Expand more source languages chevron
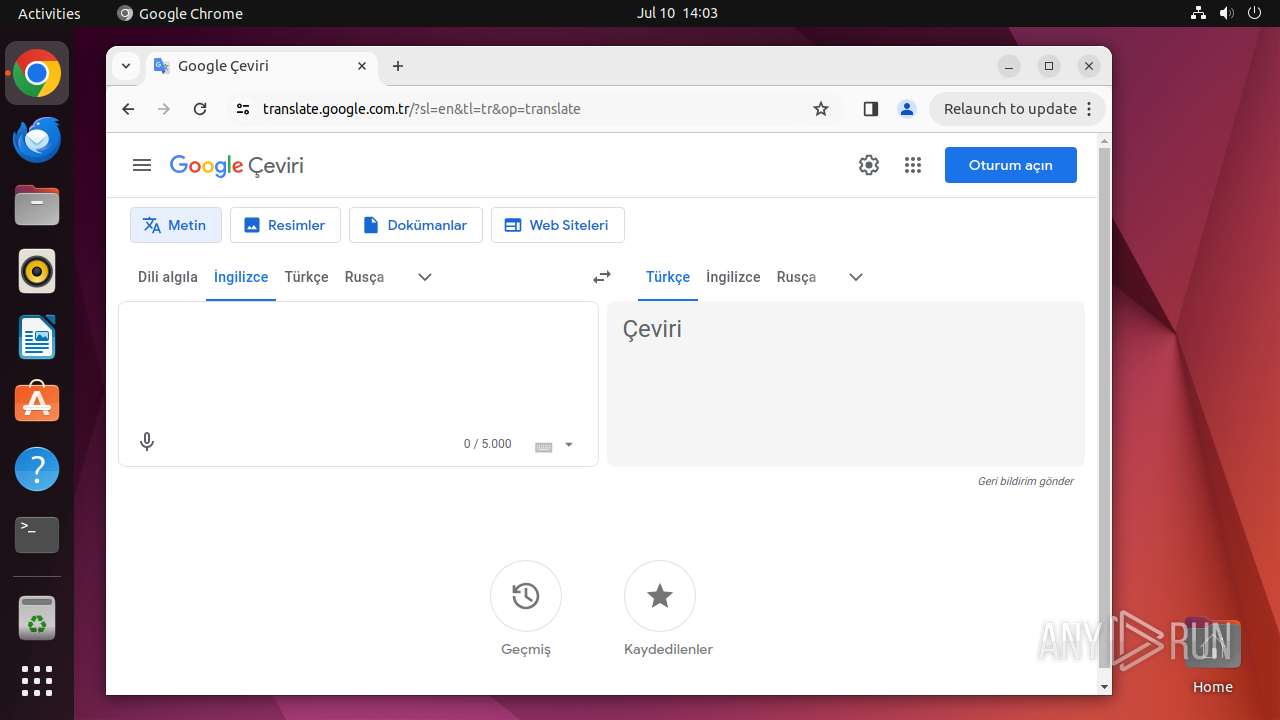Screen dimensions: 1280x720 (425, 277)
